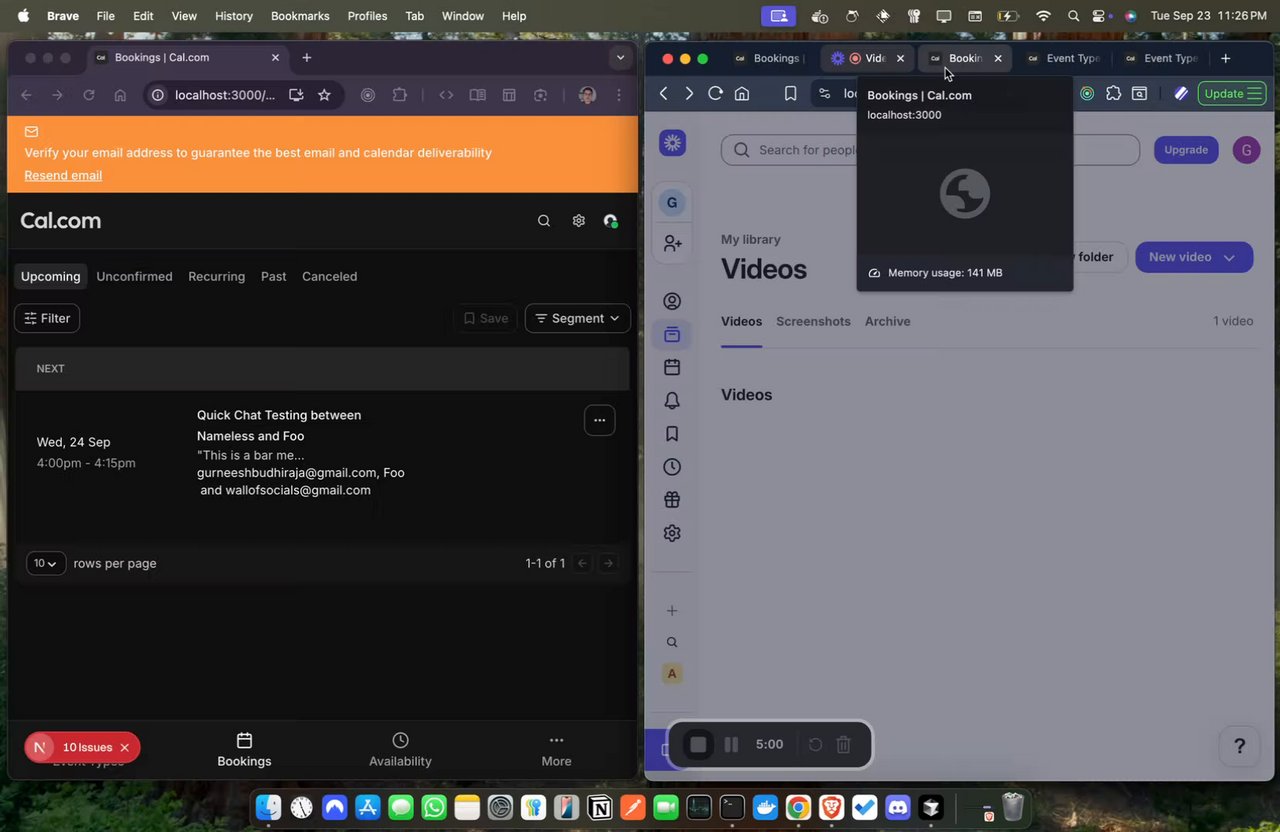Open reader mode book icon in left window

(x=478, y=95)
